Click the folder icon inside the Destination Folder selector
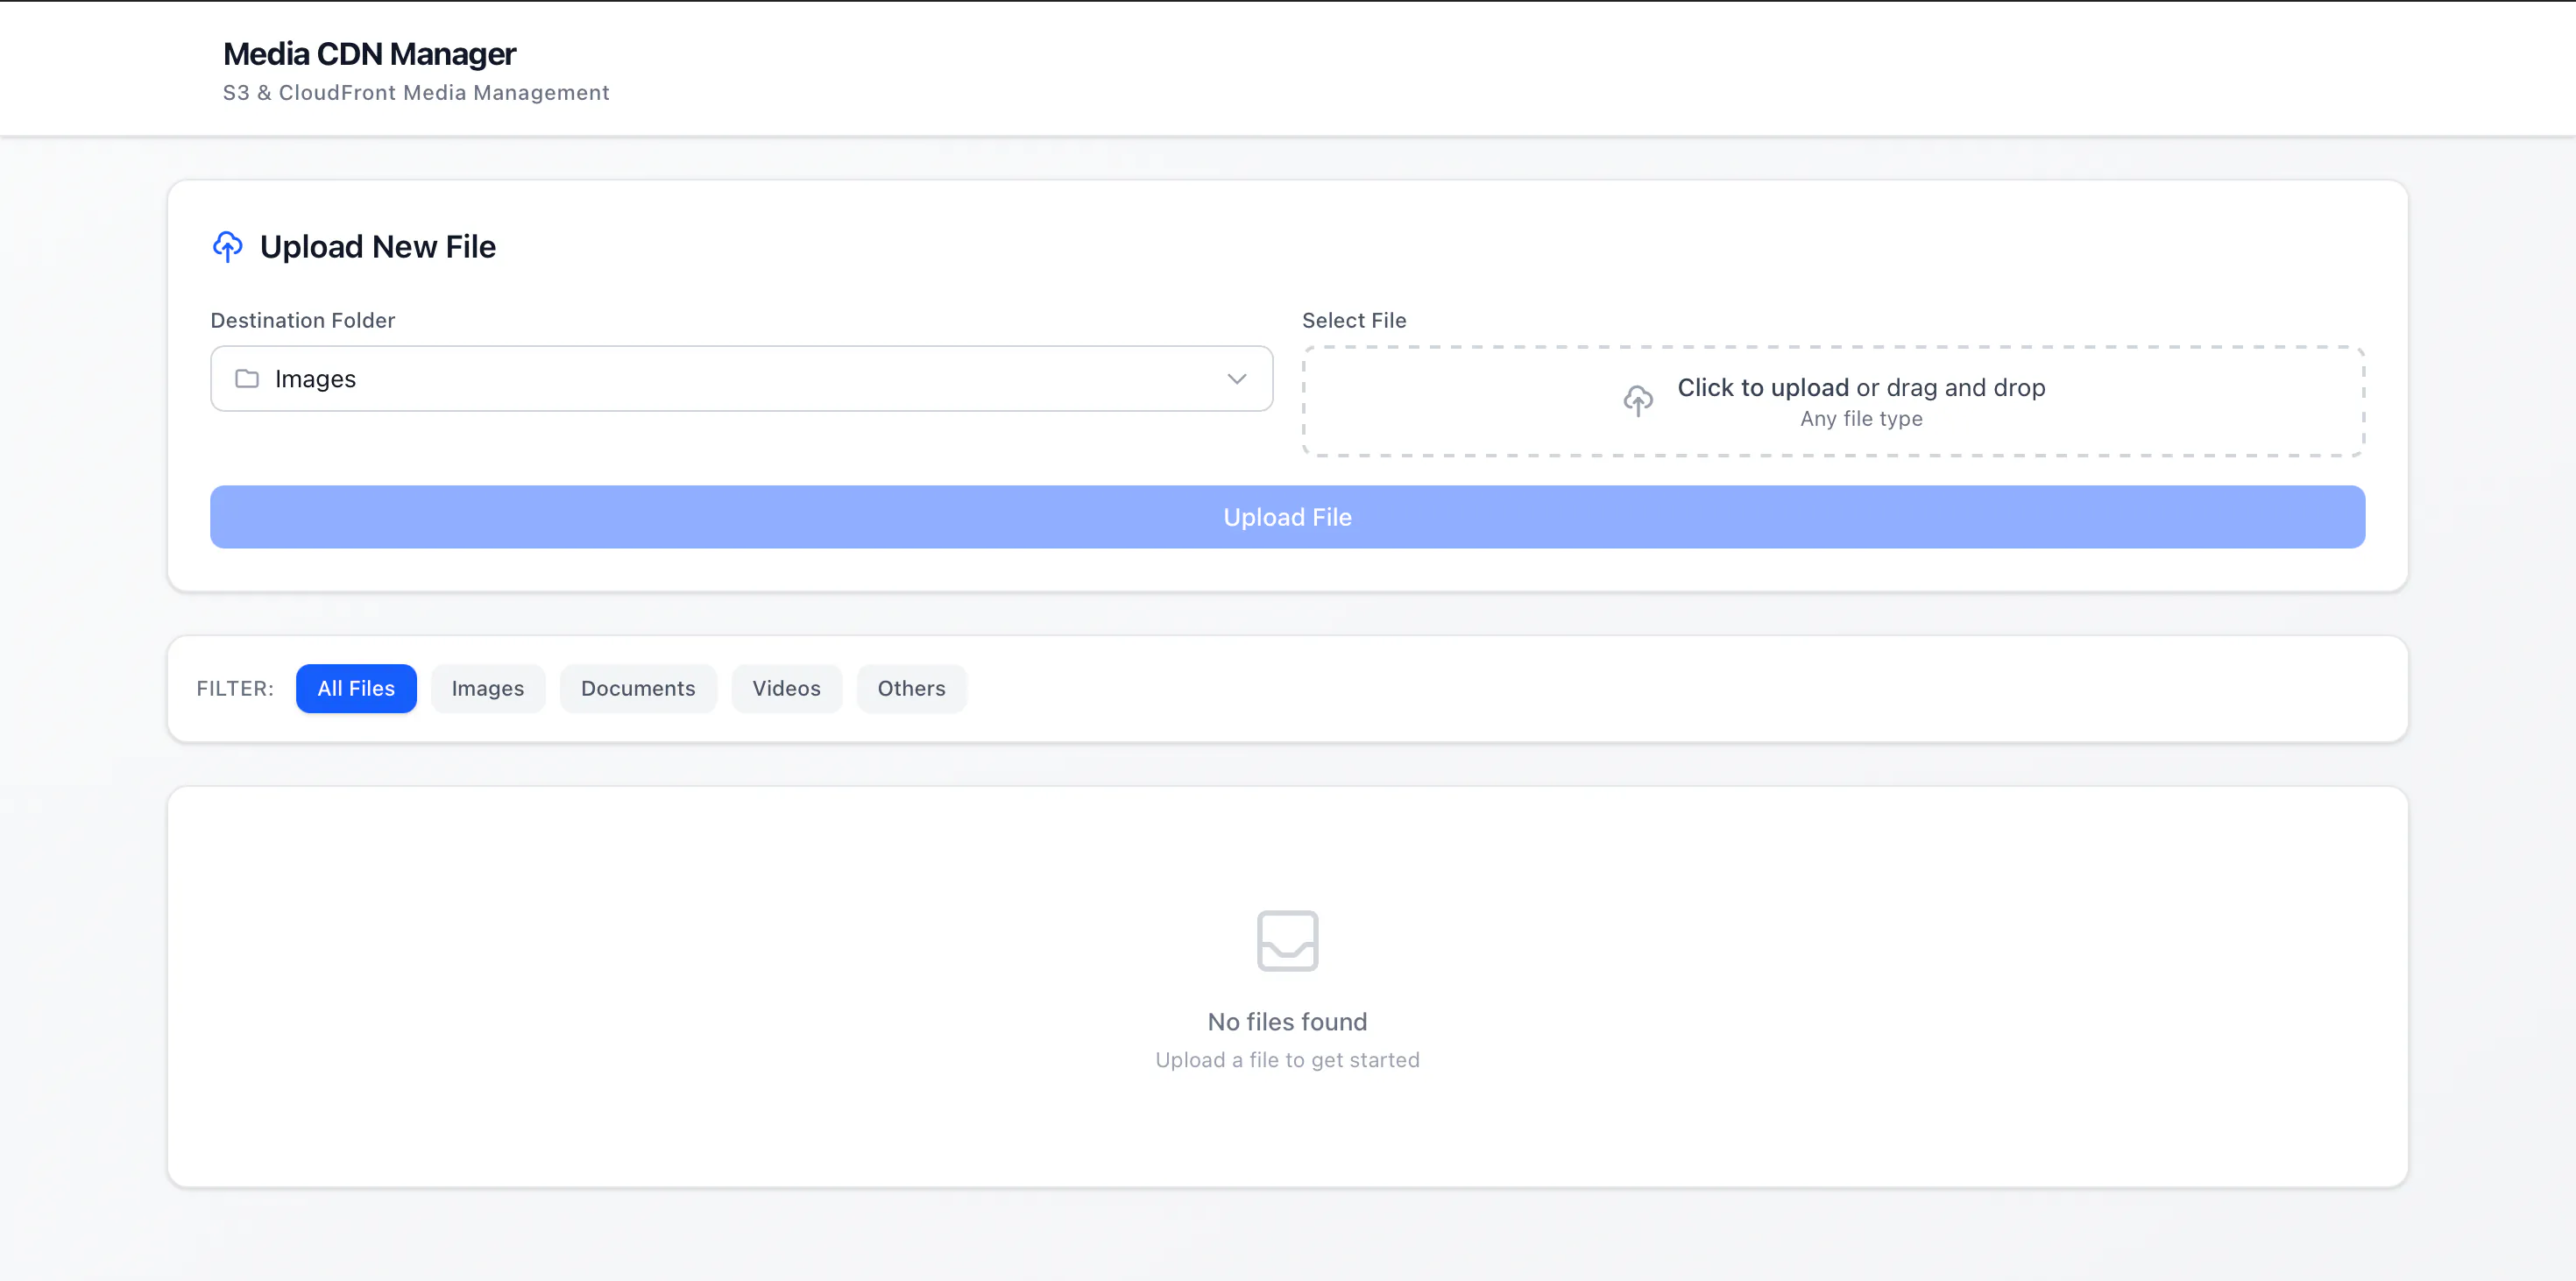The image size is (2576, 1281). 247,379
